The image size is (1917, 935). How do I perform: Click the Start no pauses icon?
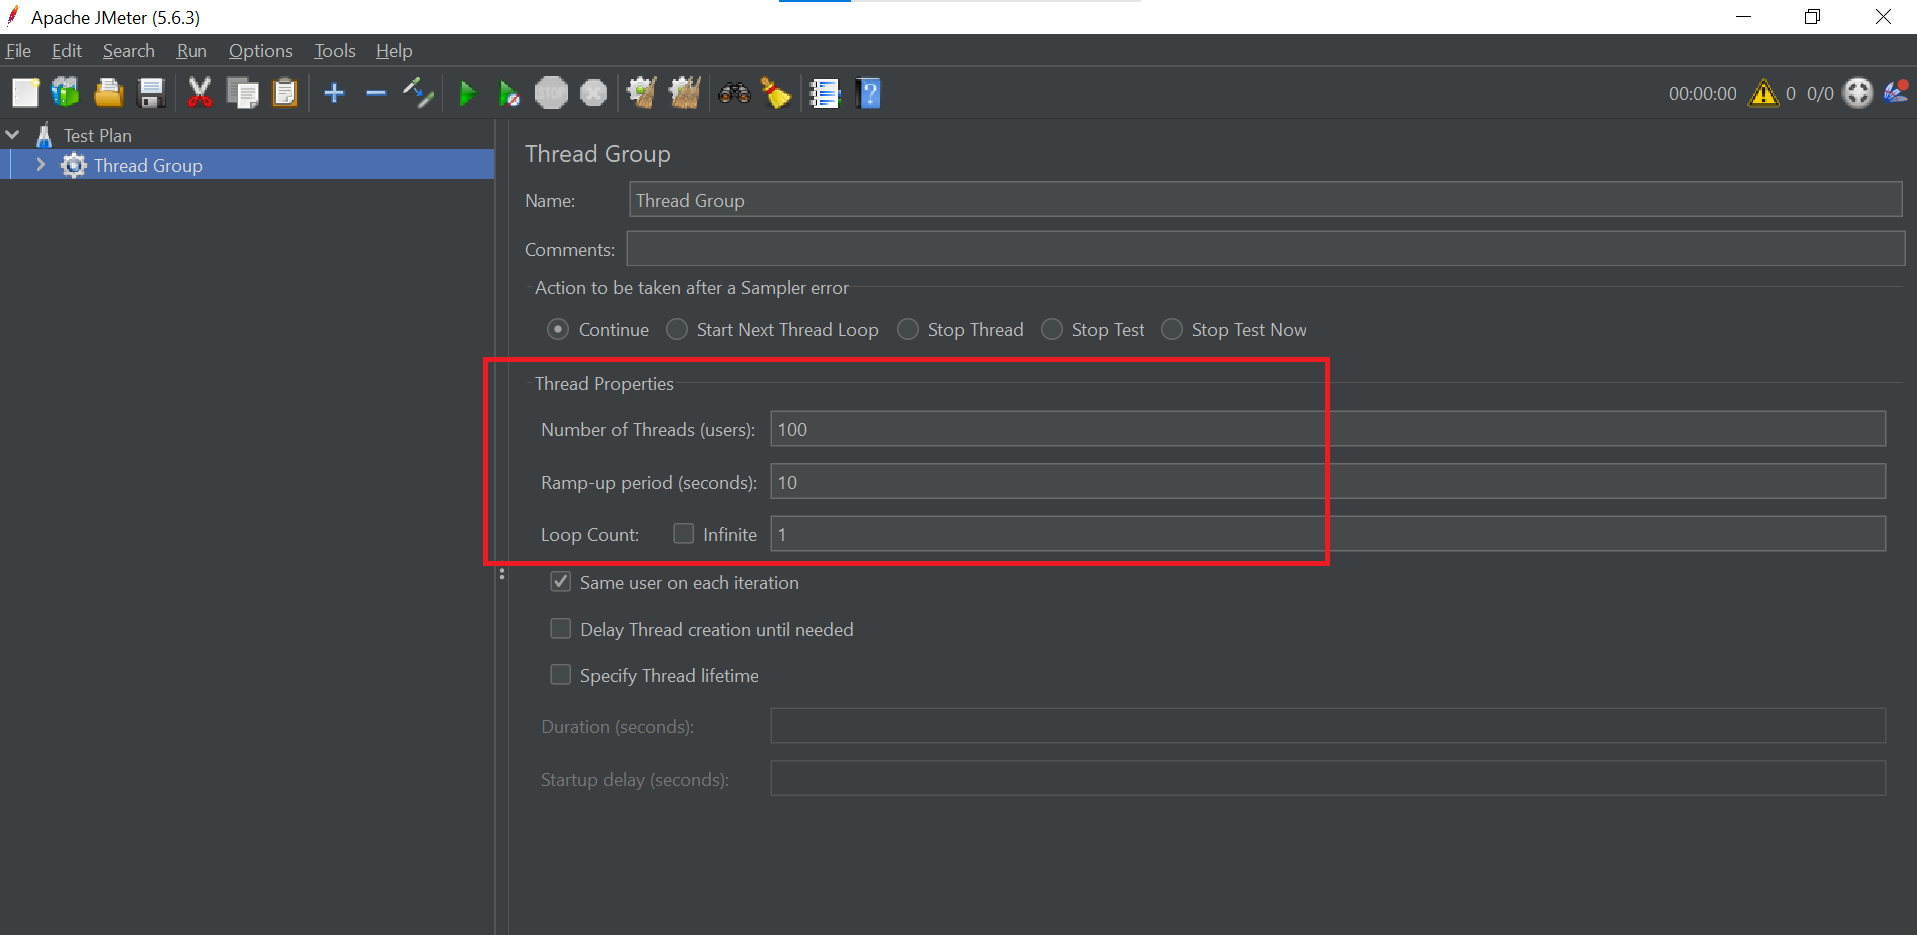[509, 94]
